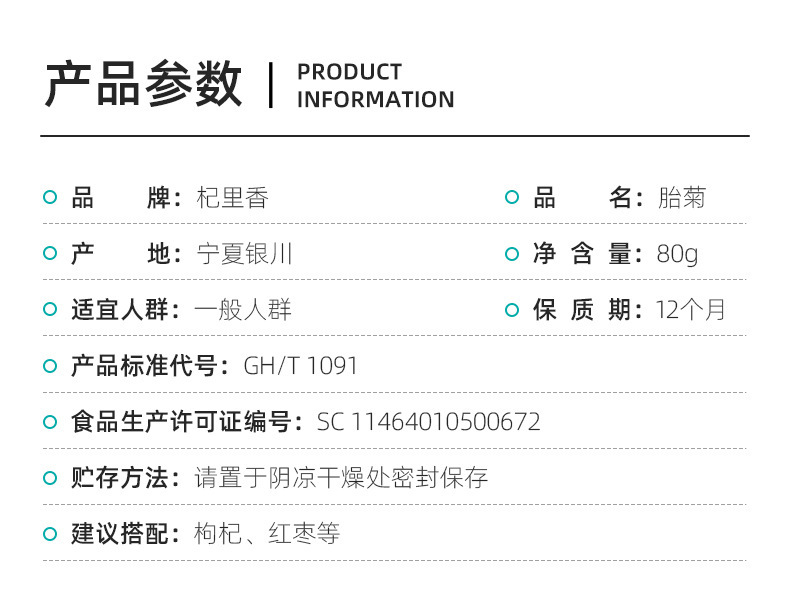Click license number SC 11464010500672
The height and width of the screenshot is (609, 790).
click(x=429, y=422)
